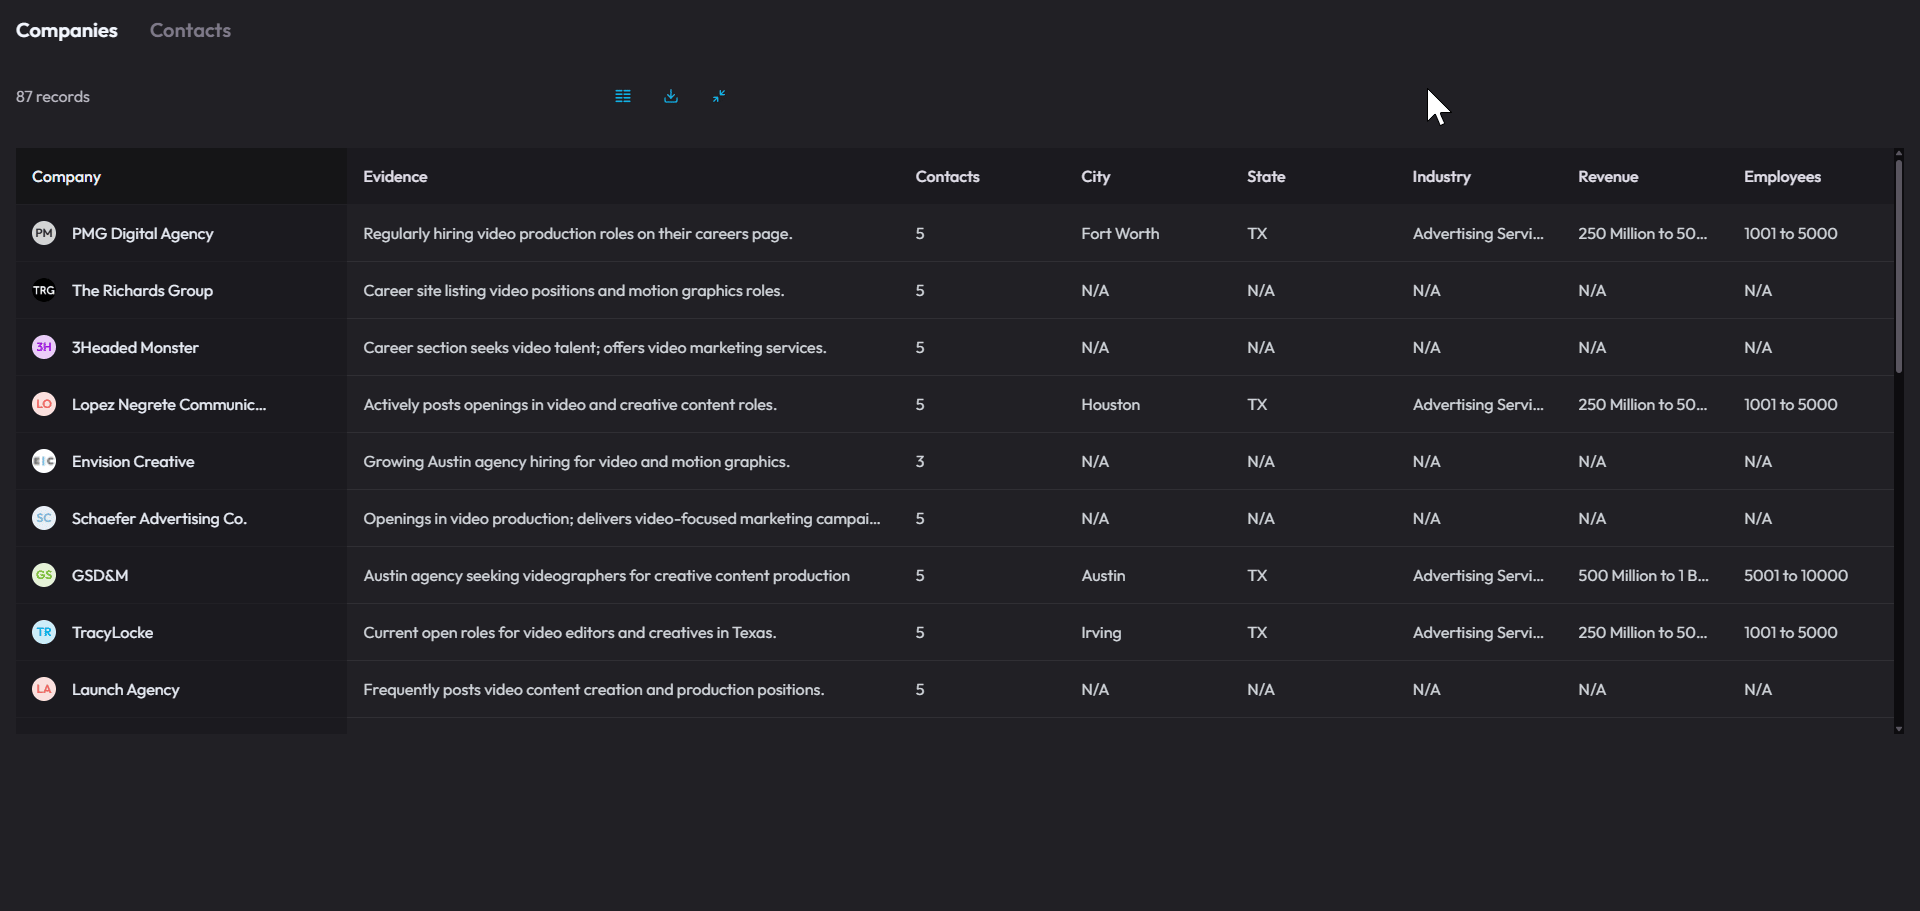Image resolution: width=1920 pixels, height=911 pixels.
Task: Sort by the Company column header
Action: coord(66,177)
